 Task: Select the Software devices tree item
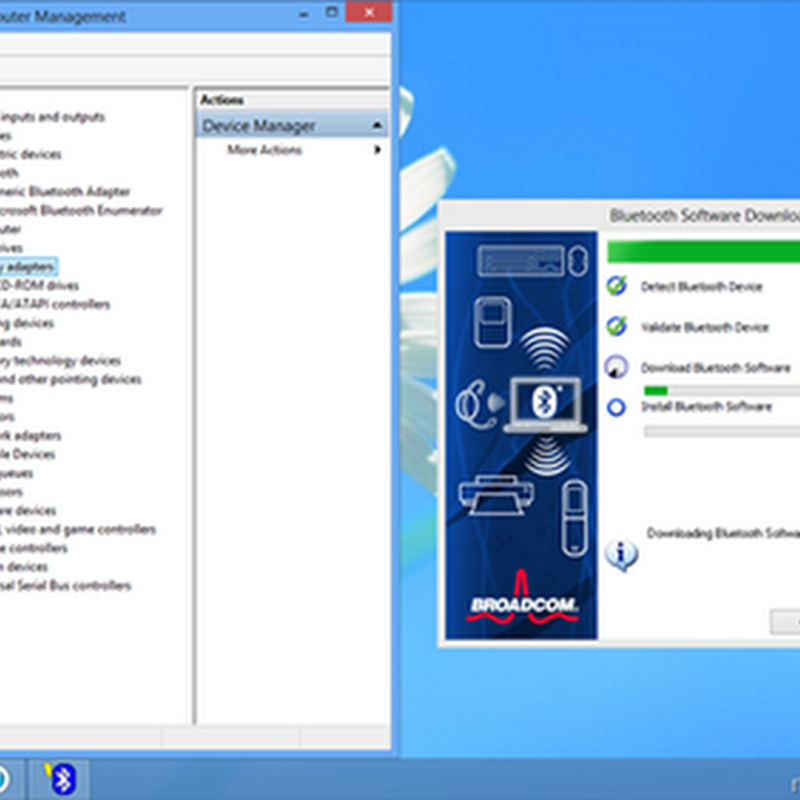point(28,510)
